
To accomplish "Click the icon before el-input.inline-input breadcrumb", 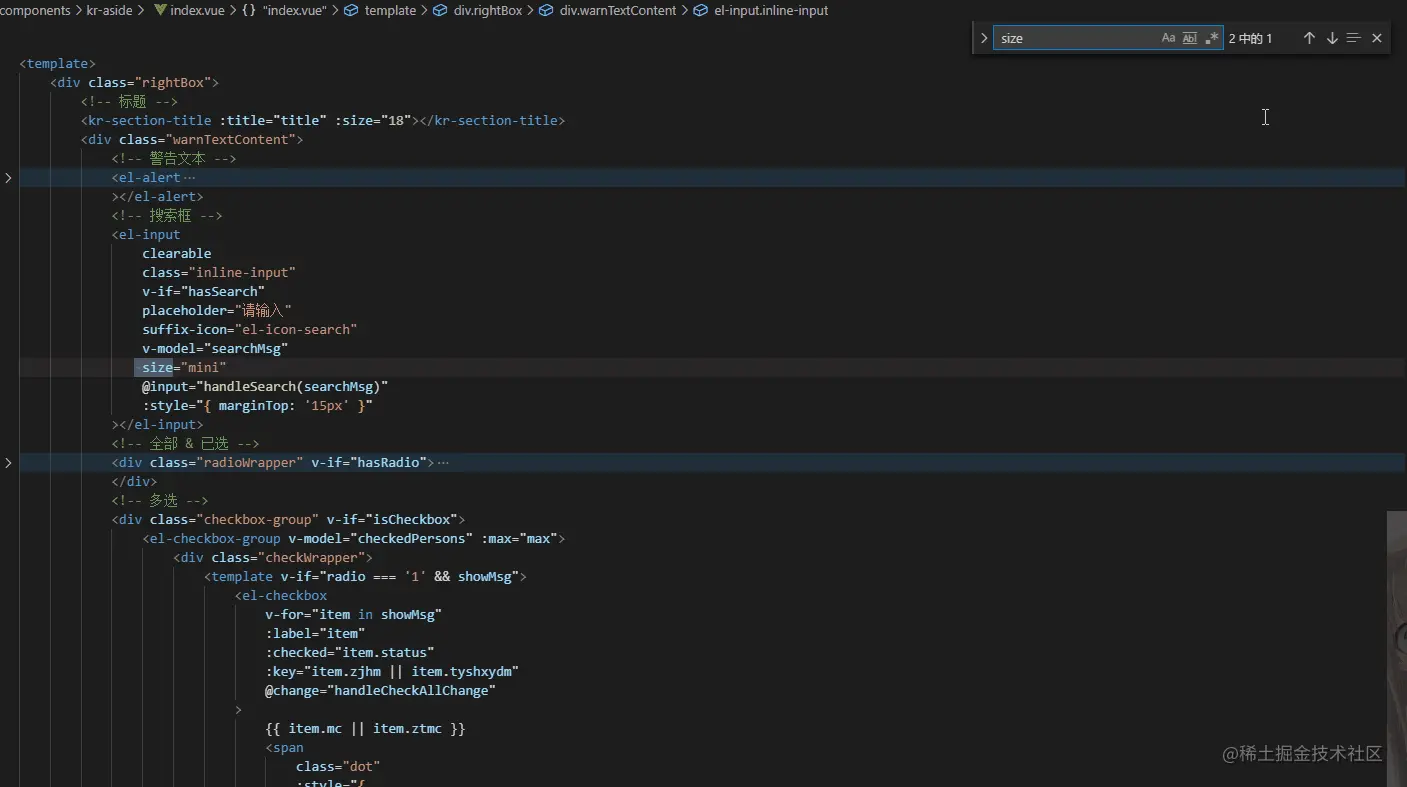I will [x=700, y=10].
